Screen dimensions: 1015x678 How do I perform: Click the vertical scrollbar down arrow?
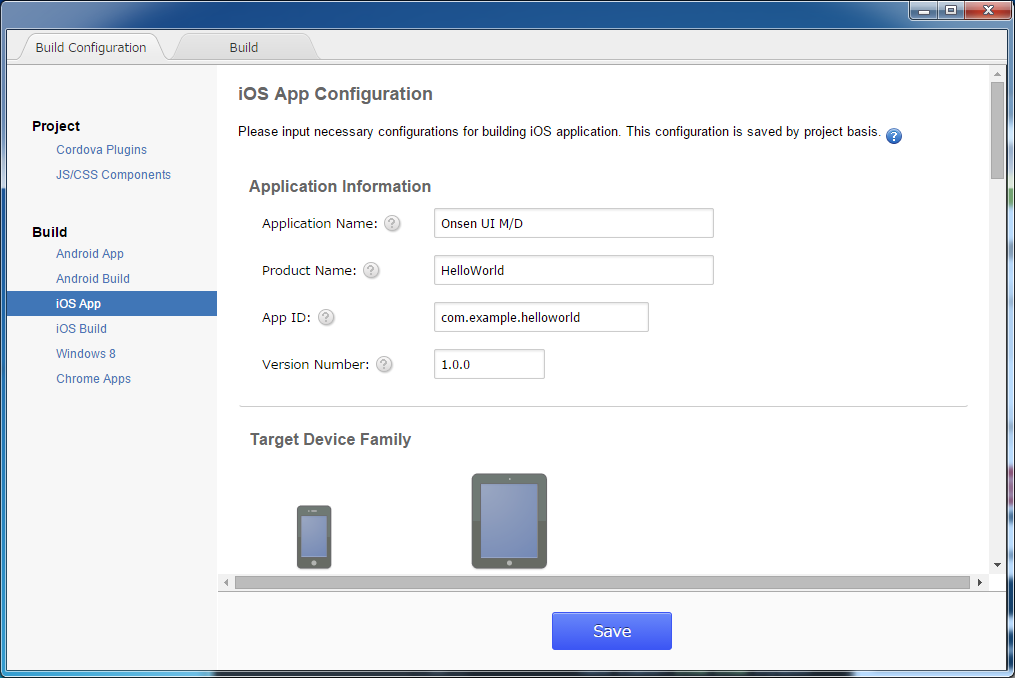pos(997,565)
